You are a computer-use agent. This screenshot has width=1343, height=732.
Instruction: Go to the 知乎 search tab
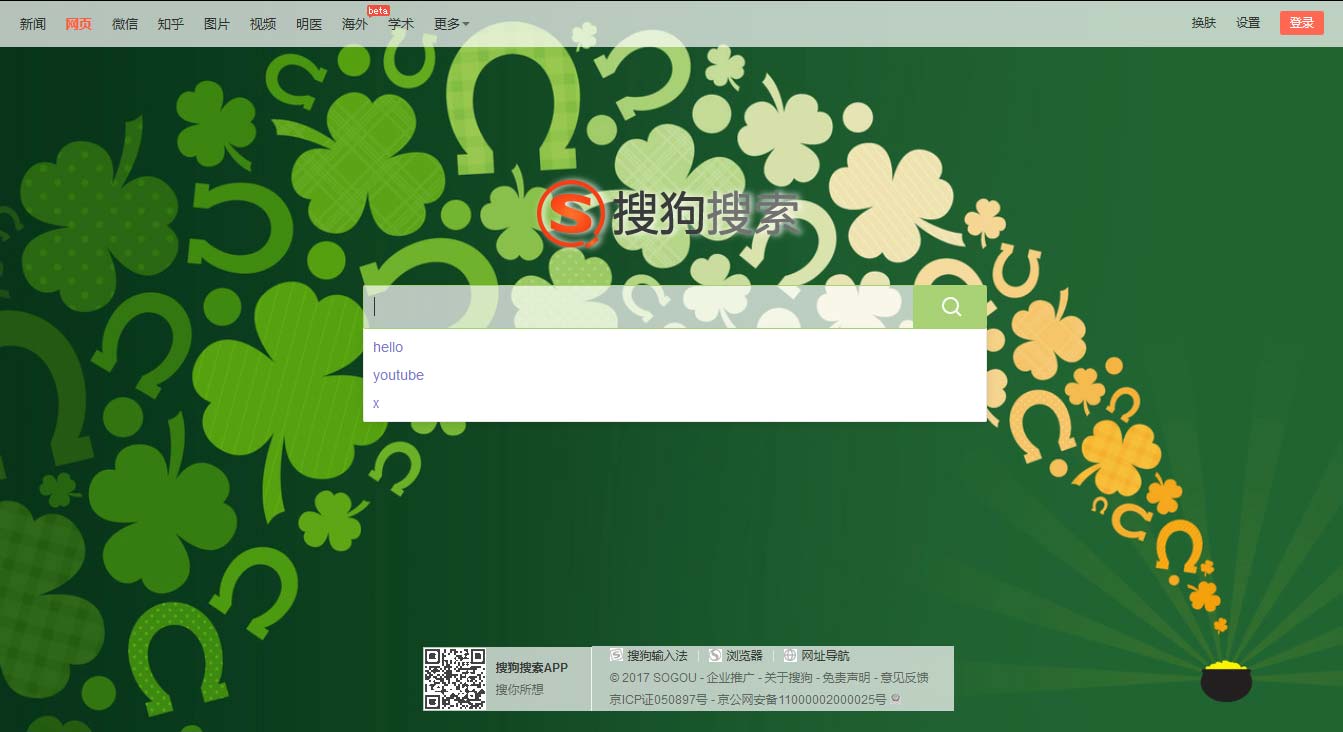(x=171, y=24)
